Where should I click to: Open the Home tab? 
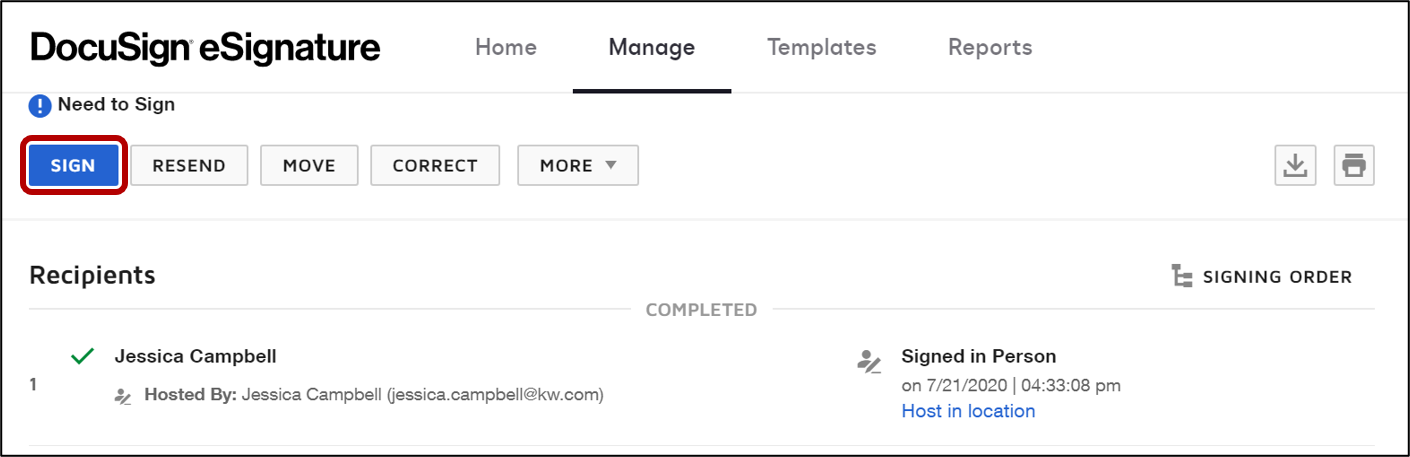(x=506, y=47)
